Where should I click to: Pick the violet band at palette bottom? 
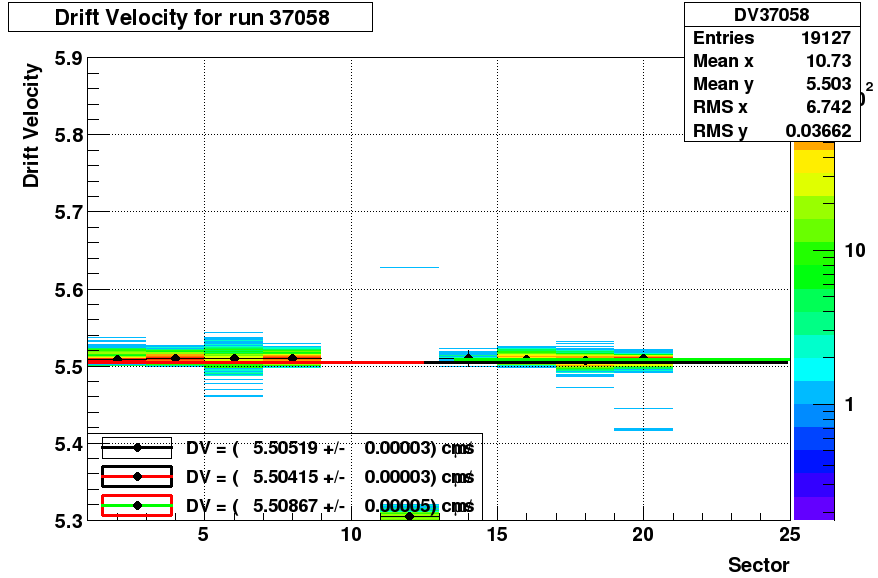[814, 508]
